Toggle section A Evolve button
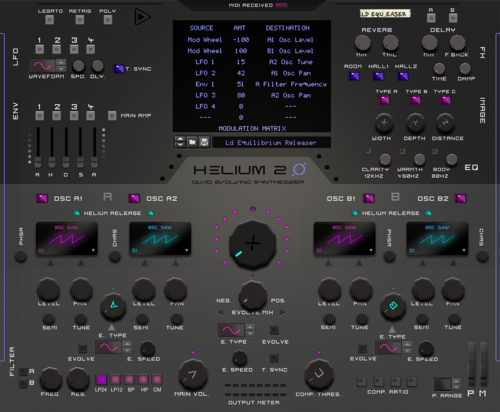The width and height of the screenshot is (500, 412). 82,349
